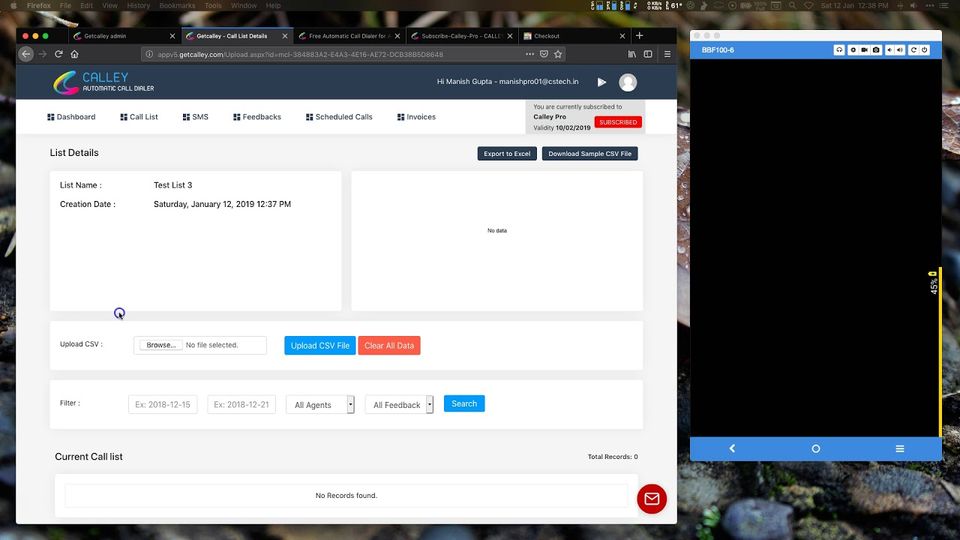Screen dimensions: 960x540
Task: Open the Scheduled Calls nav item
Action: point(339,117)
